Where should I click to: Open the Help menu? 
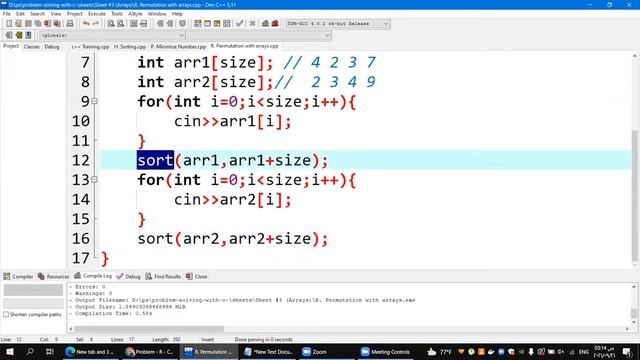(177, 14)
